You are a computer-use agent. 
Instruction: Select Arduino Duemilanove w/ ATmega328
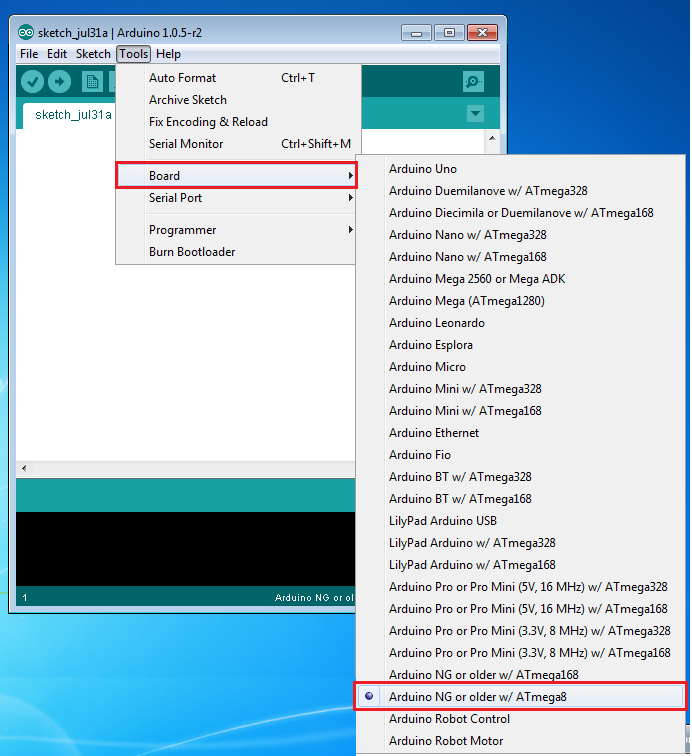click(x=520, y=191)
